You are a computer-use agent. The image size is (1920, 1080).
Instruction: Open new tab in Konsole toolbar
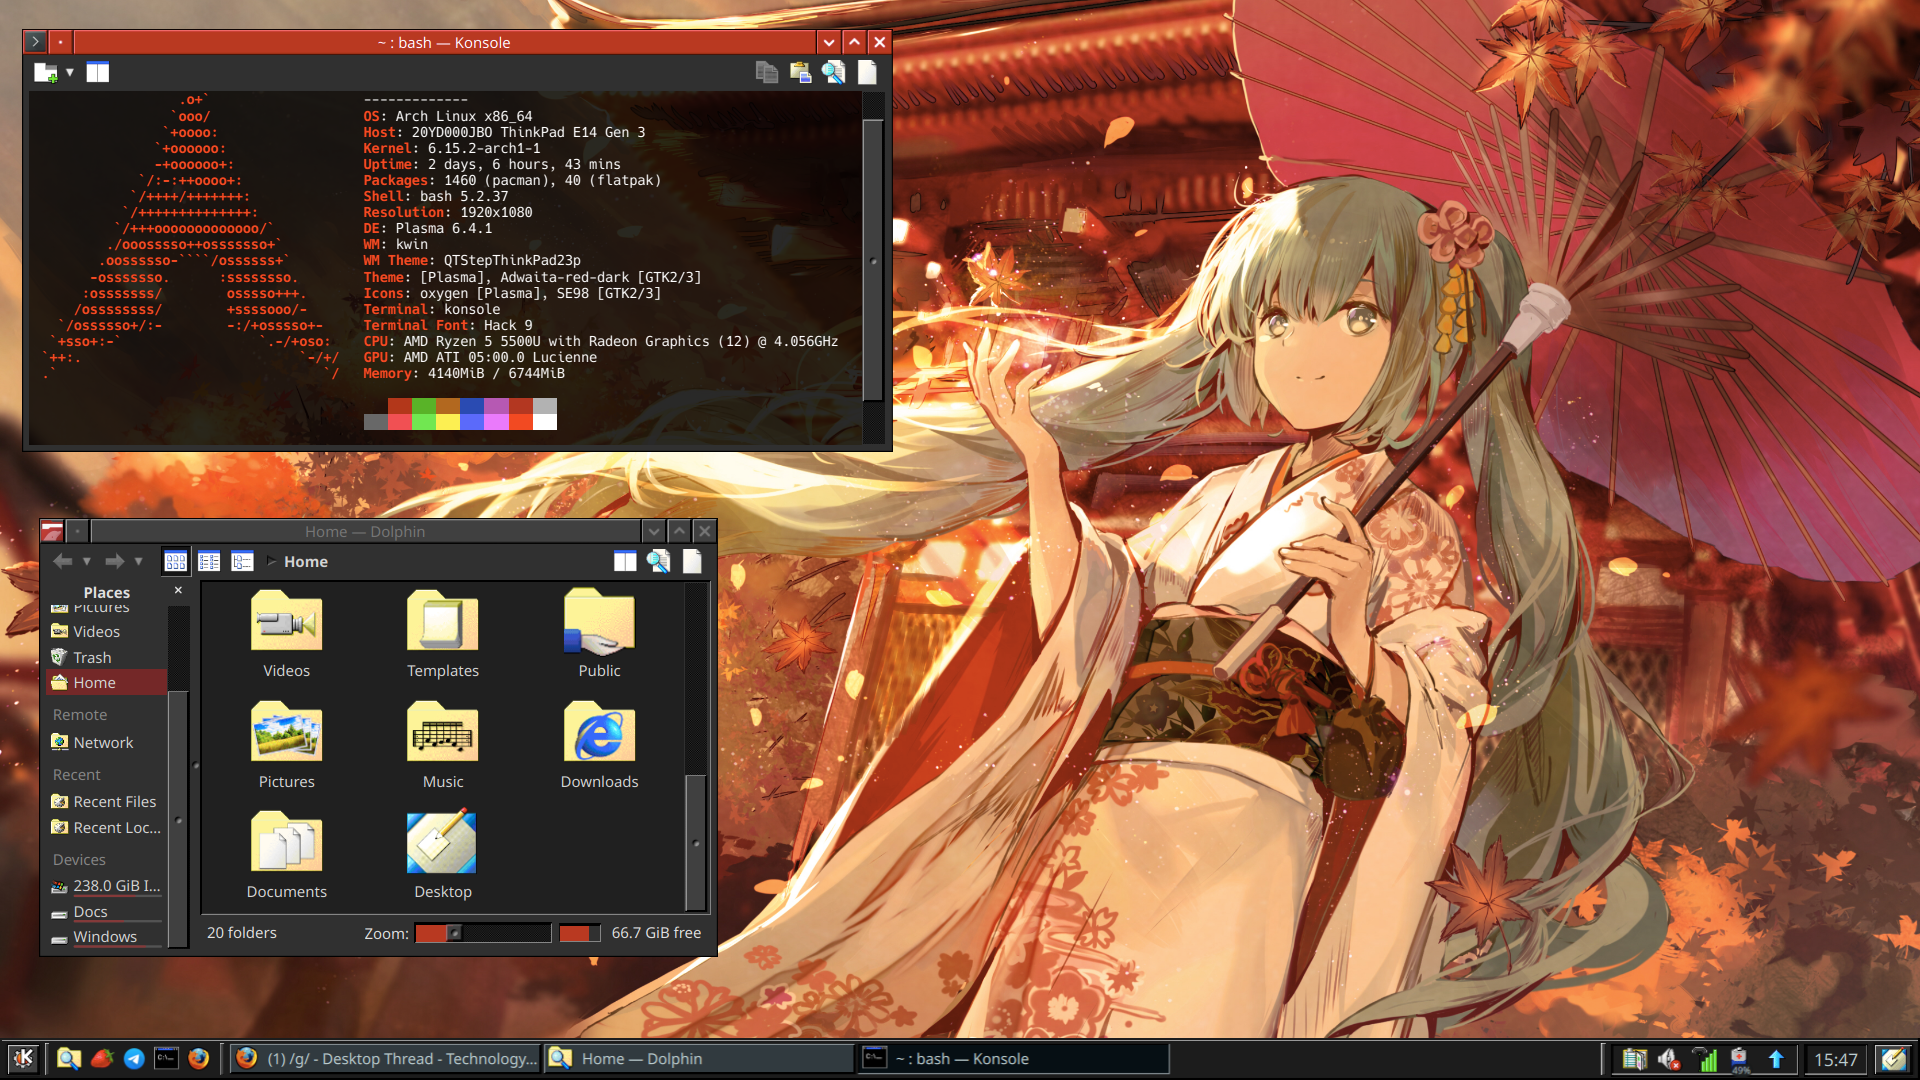point(45,72)
